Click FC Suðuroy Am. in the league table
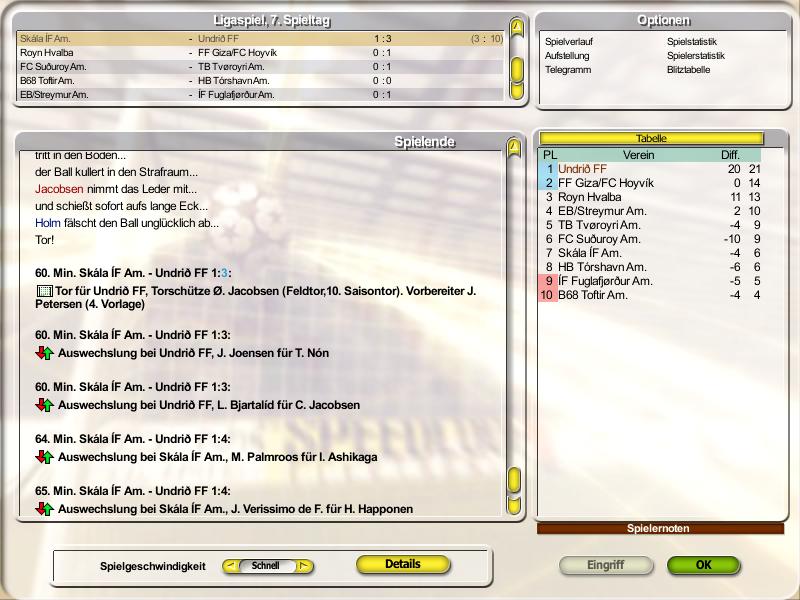 (599, 239)
